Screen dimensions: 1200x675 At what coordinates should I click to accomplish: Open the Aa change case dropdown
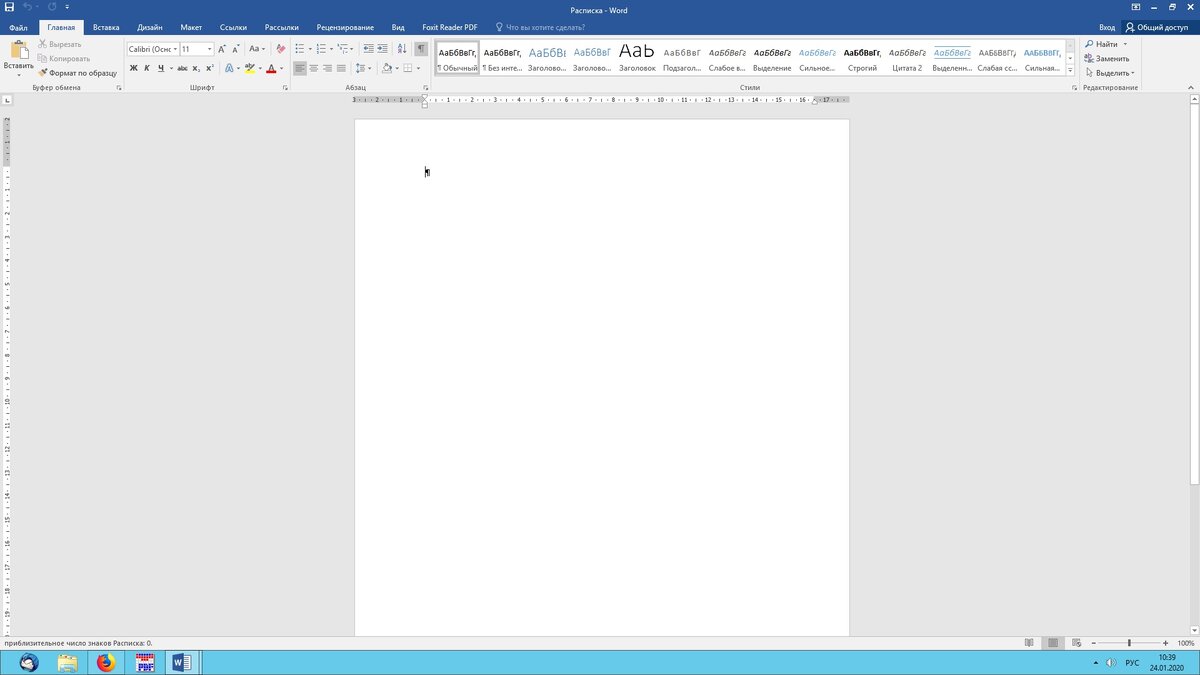click(257, 48)
